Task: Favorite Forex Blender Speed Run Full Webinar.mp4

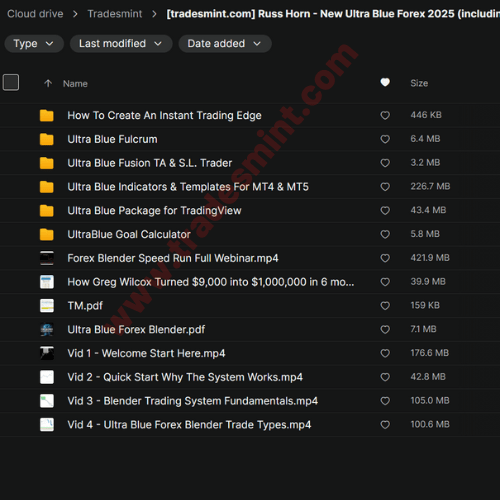Action: [x=385, y=258]
